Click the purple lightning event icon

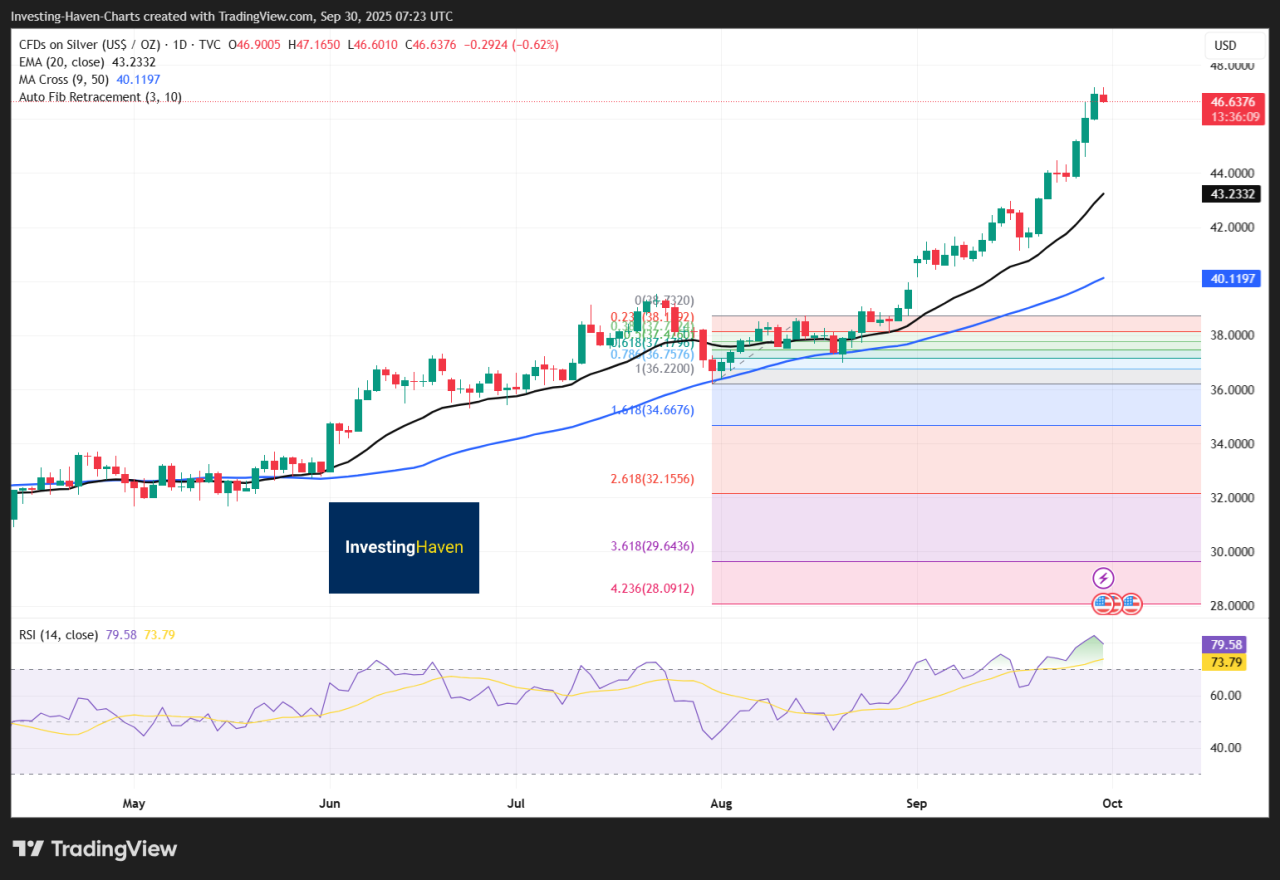[x=1103, y=578]
